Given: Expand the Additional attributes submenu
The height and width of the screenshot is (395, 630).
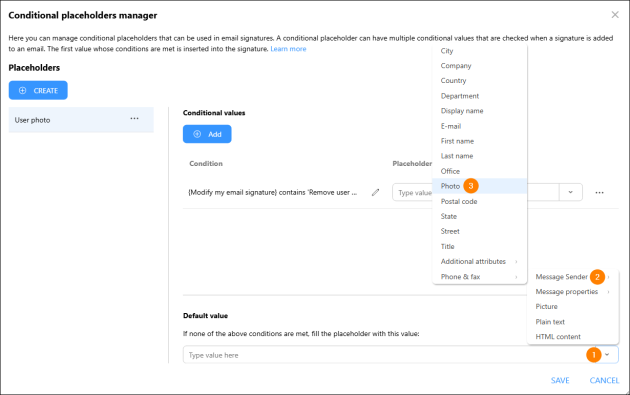Looking at the screenshot, I should tap(479, 262).
